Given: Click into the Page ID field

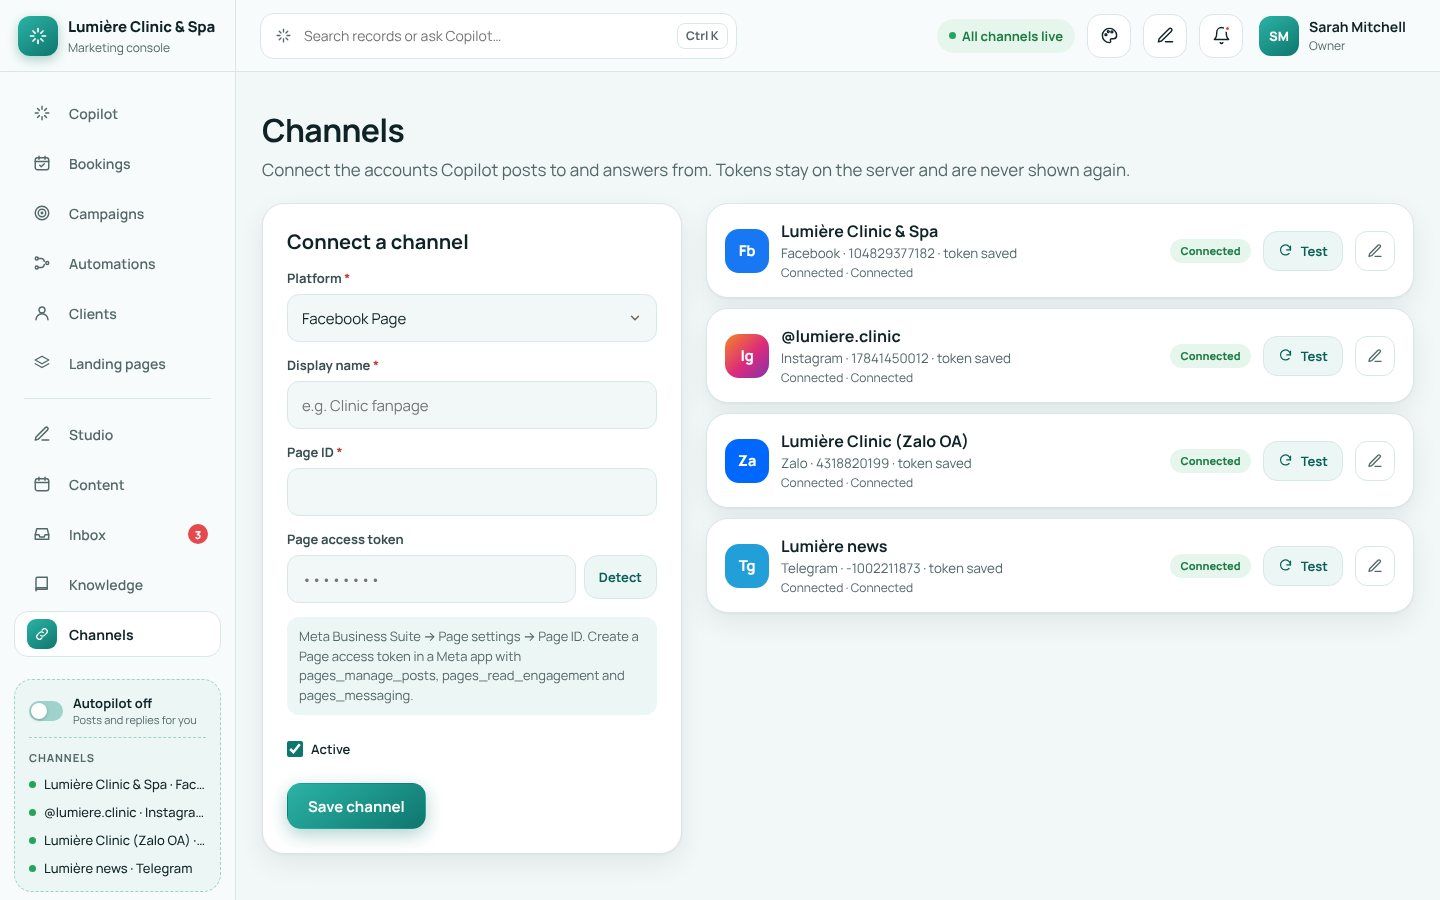Looking at the screenshot, I should pyautogui.click(x=472, y=492).
